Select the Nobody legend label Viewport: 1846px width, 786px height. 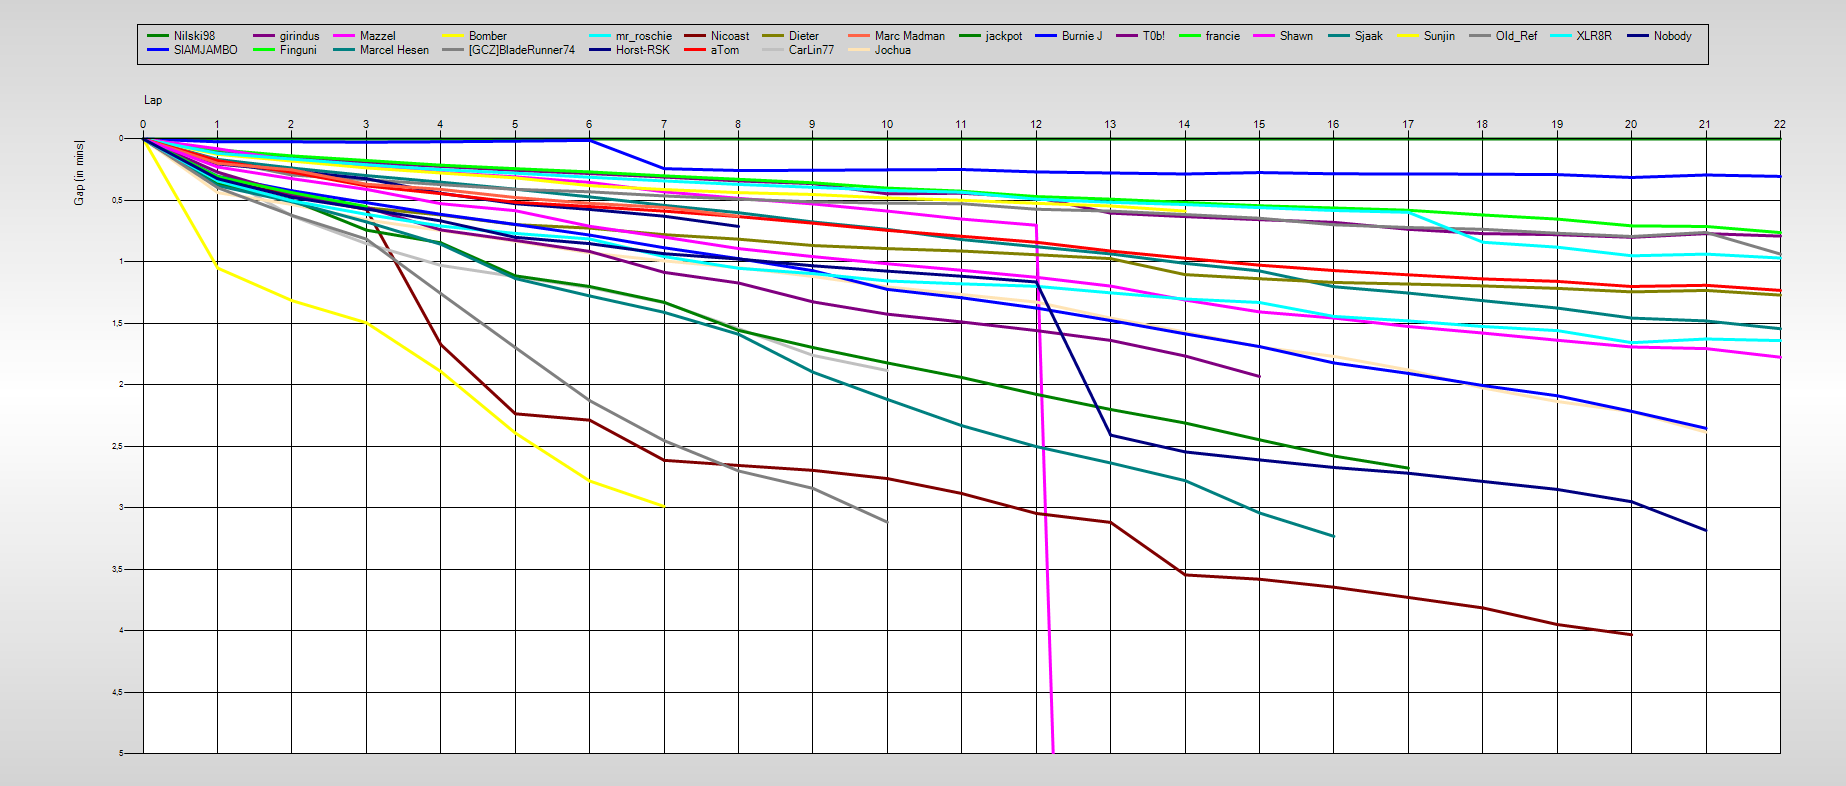pos(1672,36)
